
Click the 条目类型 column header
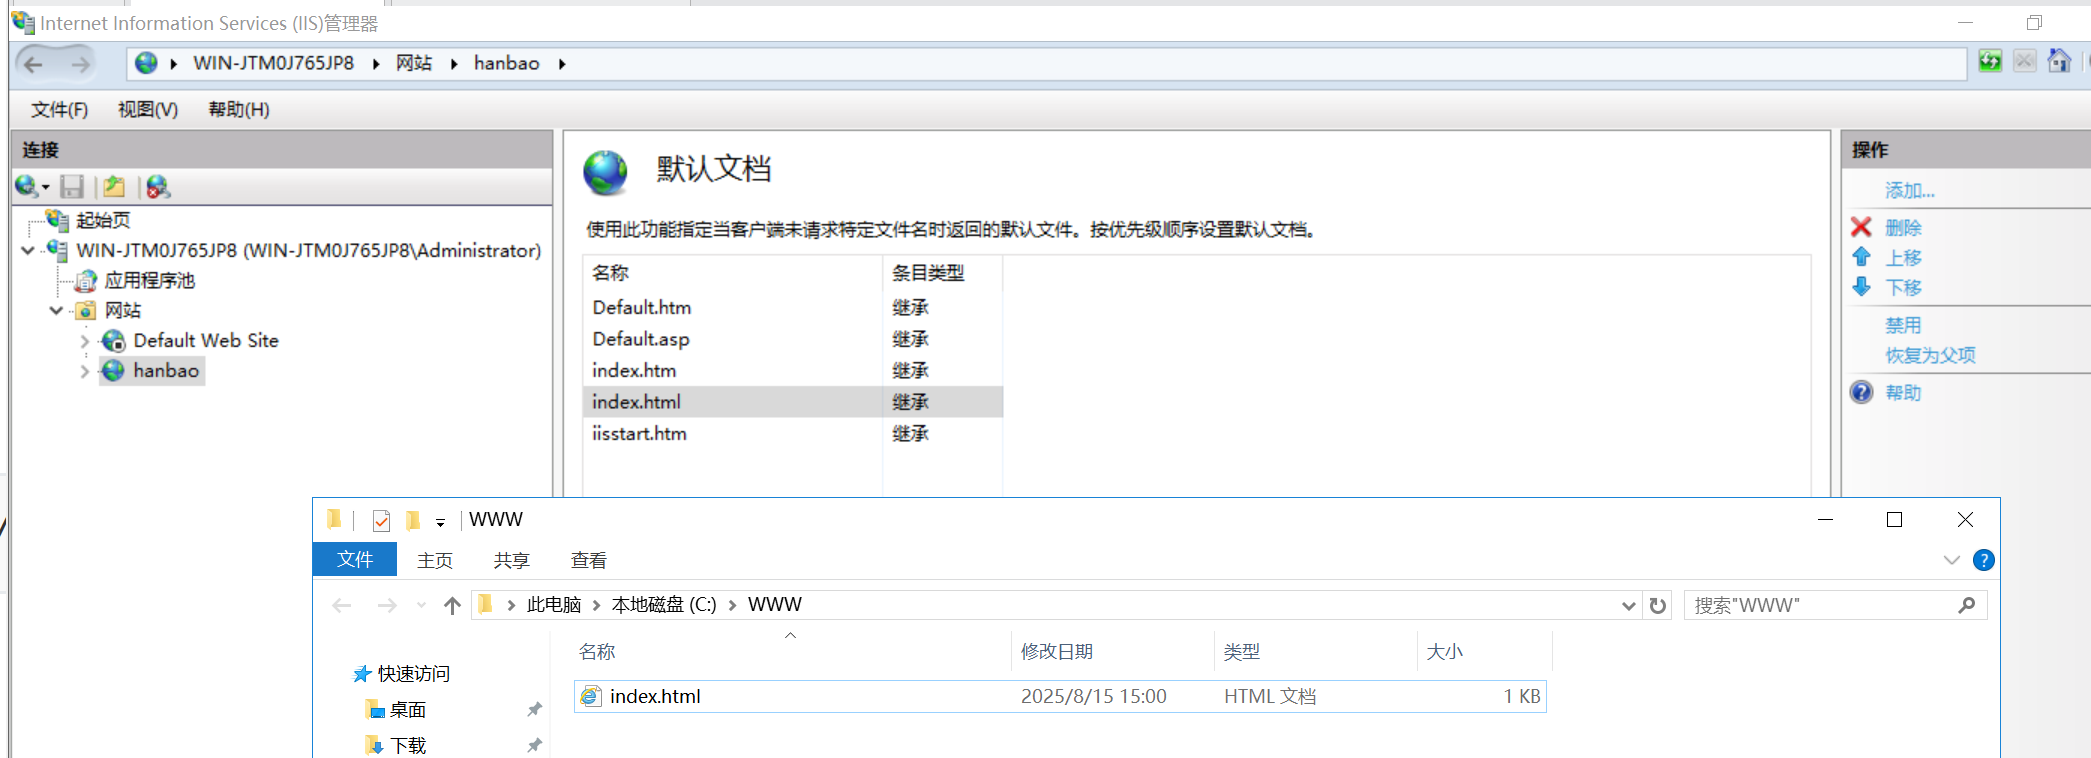coord(928,272)
